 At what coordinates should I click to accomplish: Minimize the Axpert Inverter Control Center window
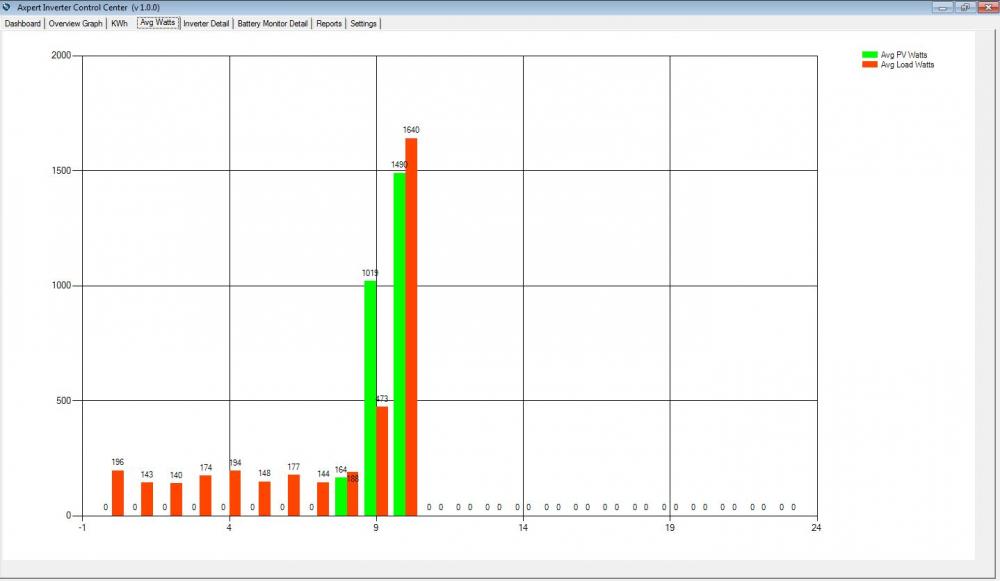(x=943, y=7)
